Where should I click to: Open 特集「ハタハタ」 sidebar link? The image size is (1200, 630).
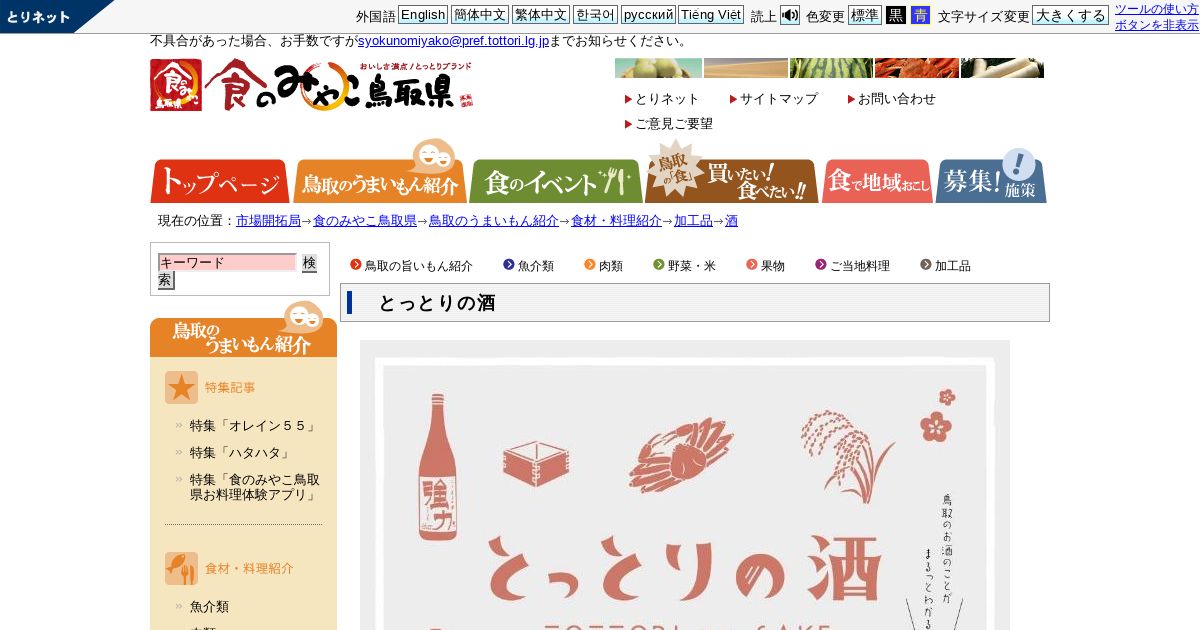tap(241, 453)
